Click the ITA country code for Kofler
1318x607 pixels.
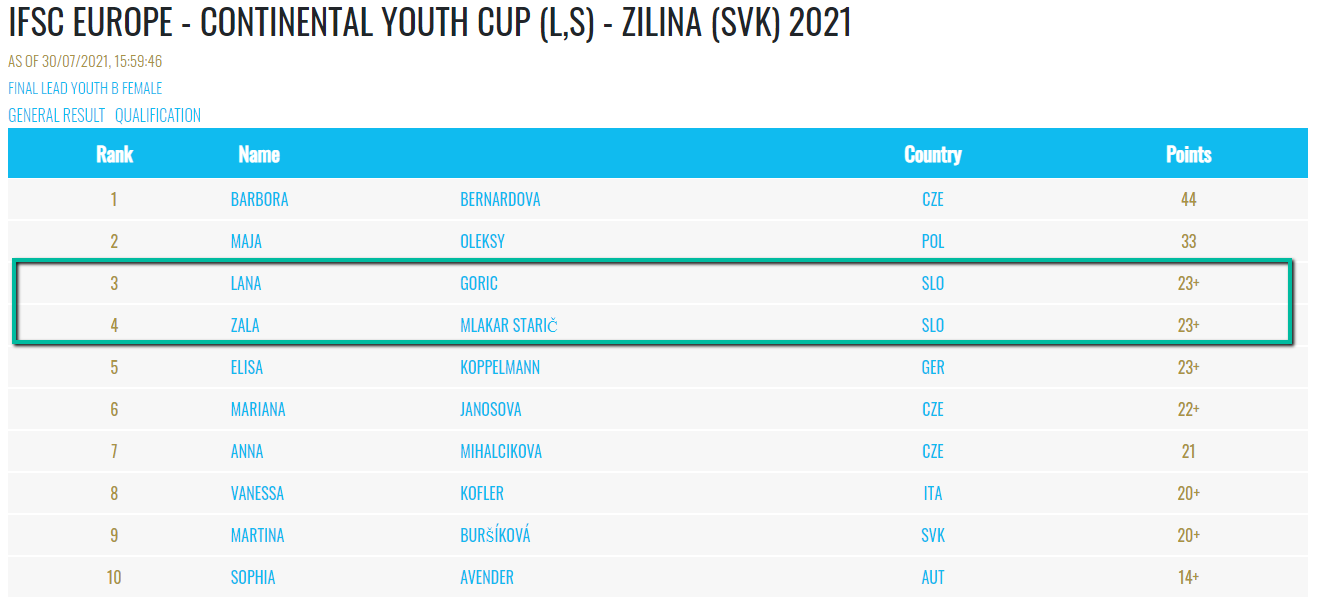click(933, 493)
